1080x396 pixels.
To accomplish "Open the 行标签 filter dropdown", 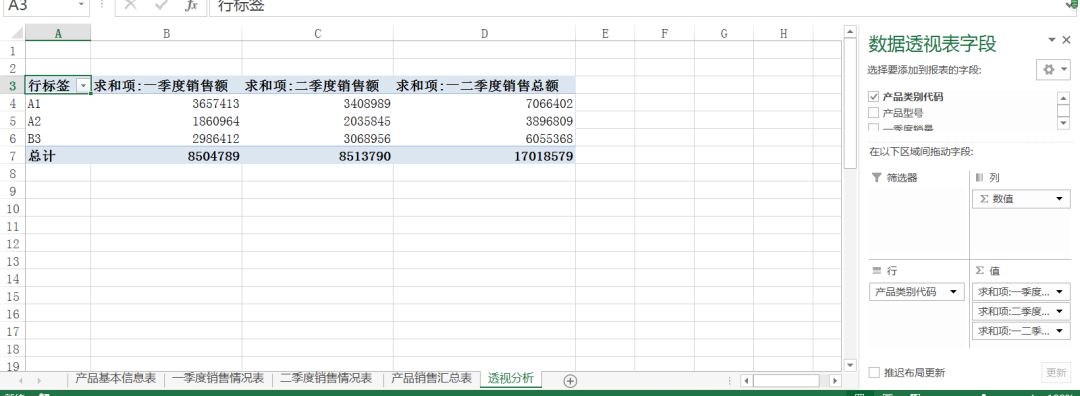I will click(83, 85).
